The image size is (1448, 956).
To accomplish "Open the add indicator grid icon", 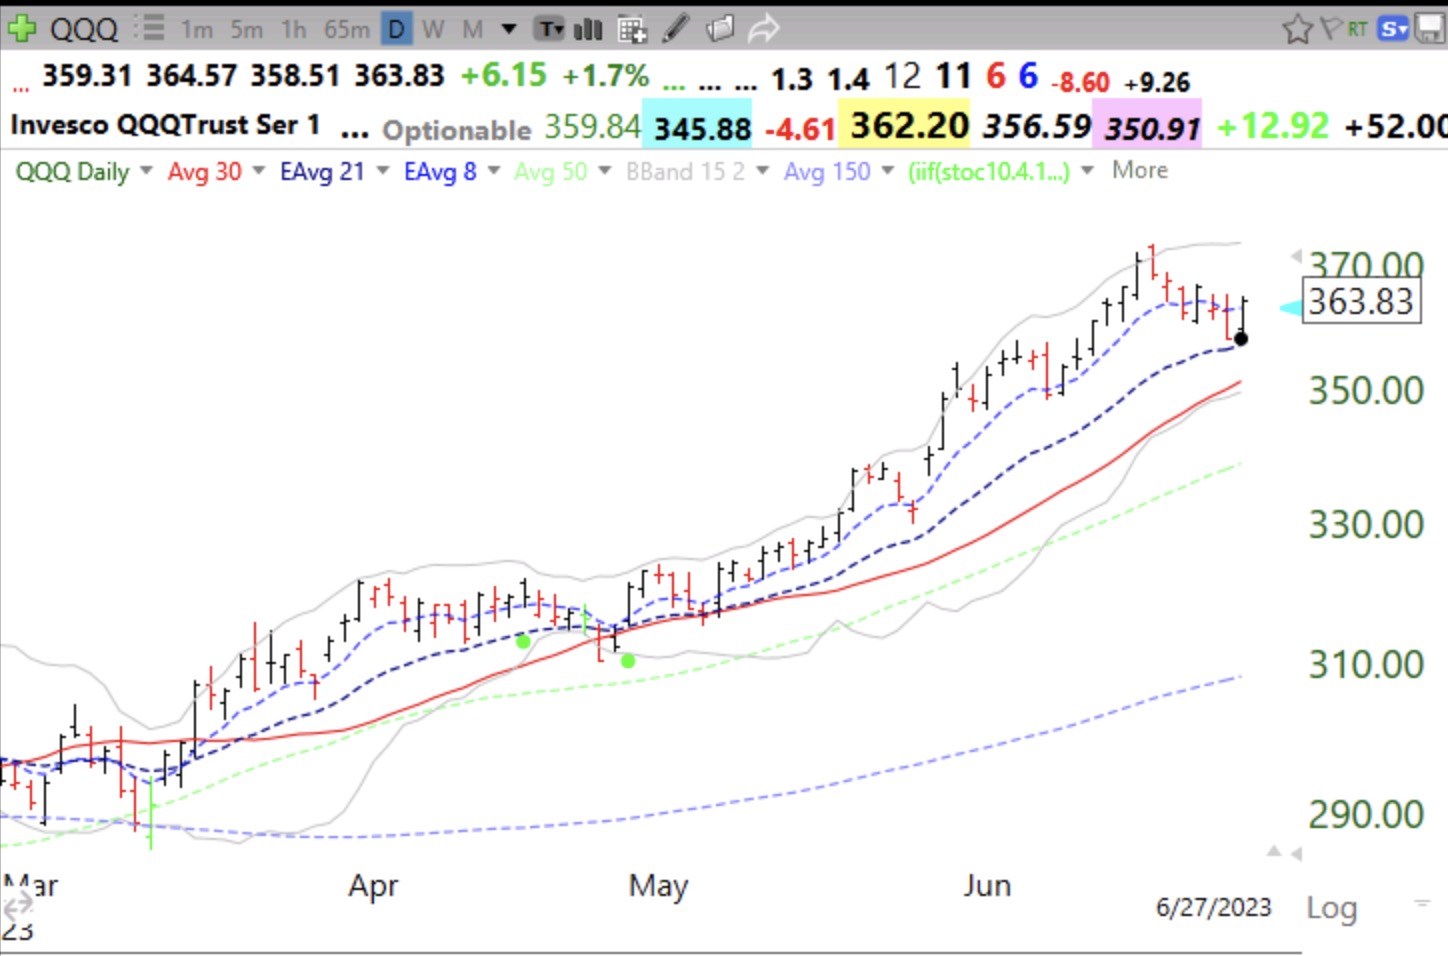I will (632, 30).
